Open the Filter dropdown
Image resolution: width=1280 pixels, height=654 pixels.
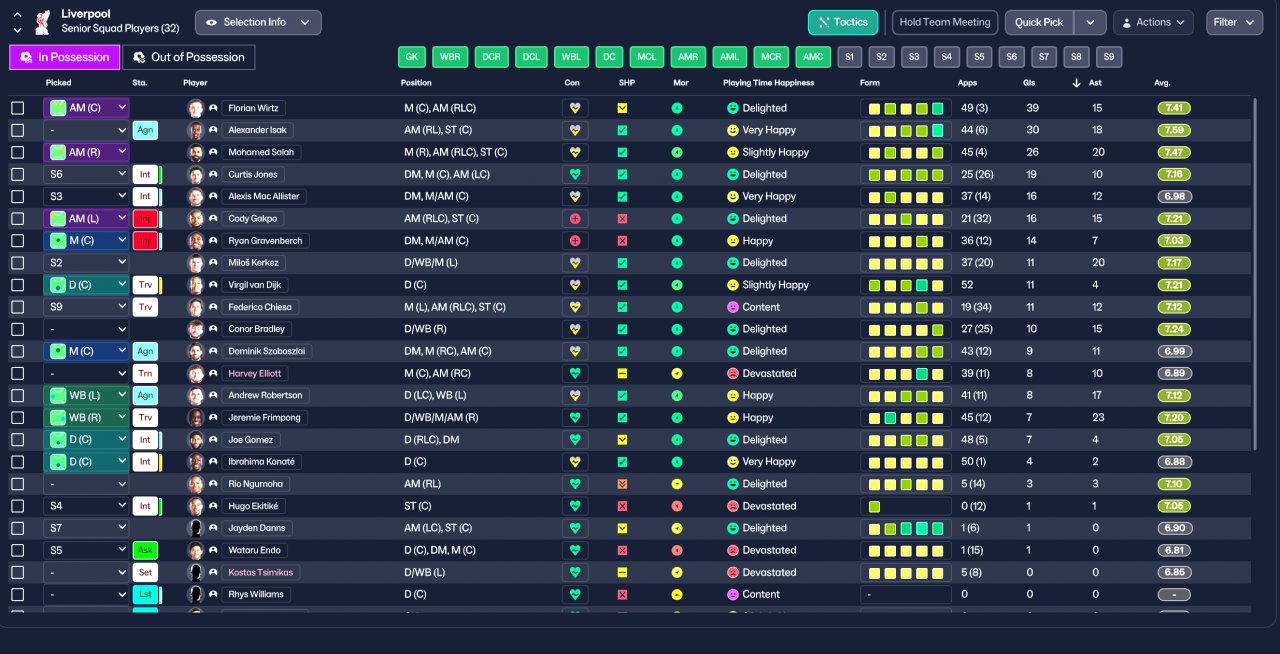tap(1235, 22)
